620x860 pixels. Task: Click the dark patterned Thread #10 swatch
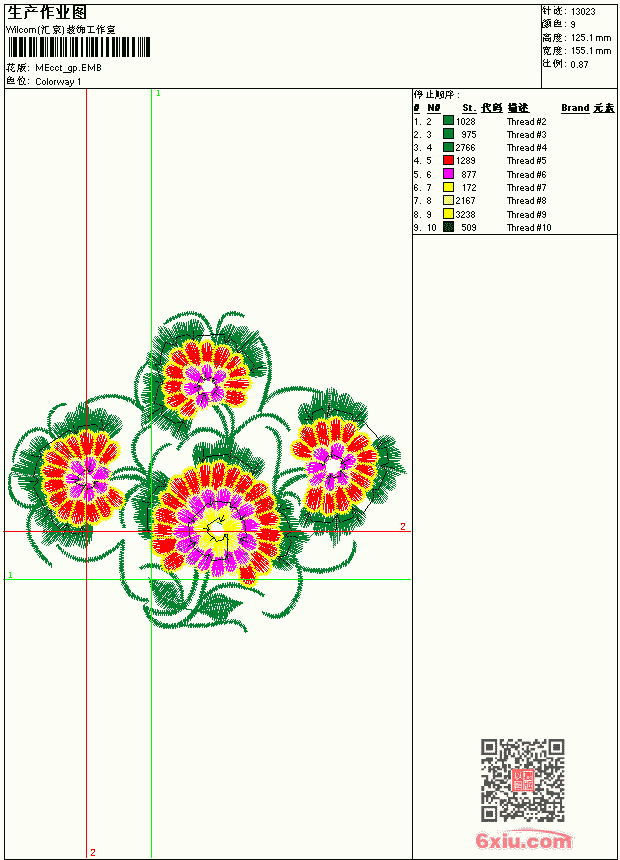point(448,227)
